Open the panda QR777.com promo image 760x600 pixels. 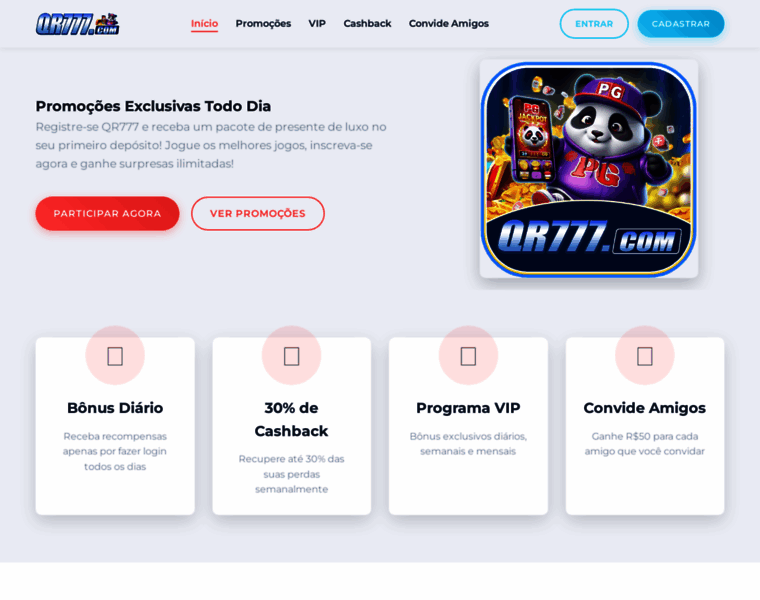tap(589, 169)
